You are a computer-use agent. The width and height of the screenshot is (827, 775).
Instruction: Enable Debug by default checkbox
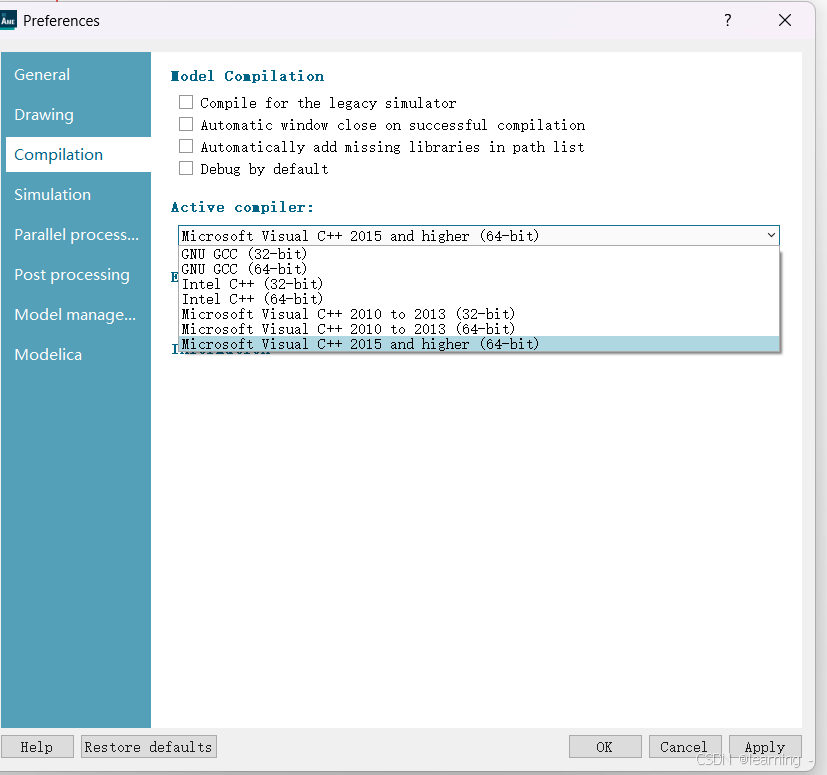tap(186, 168)
